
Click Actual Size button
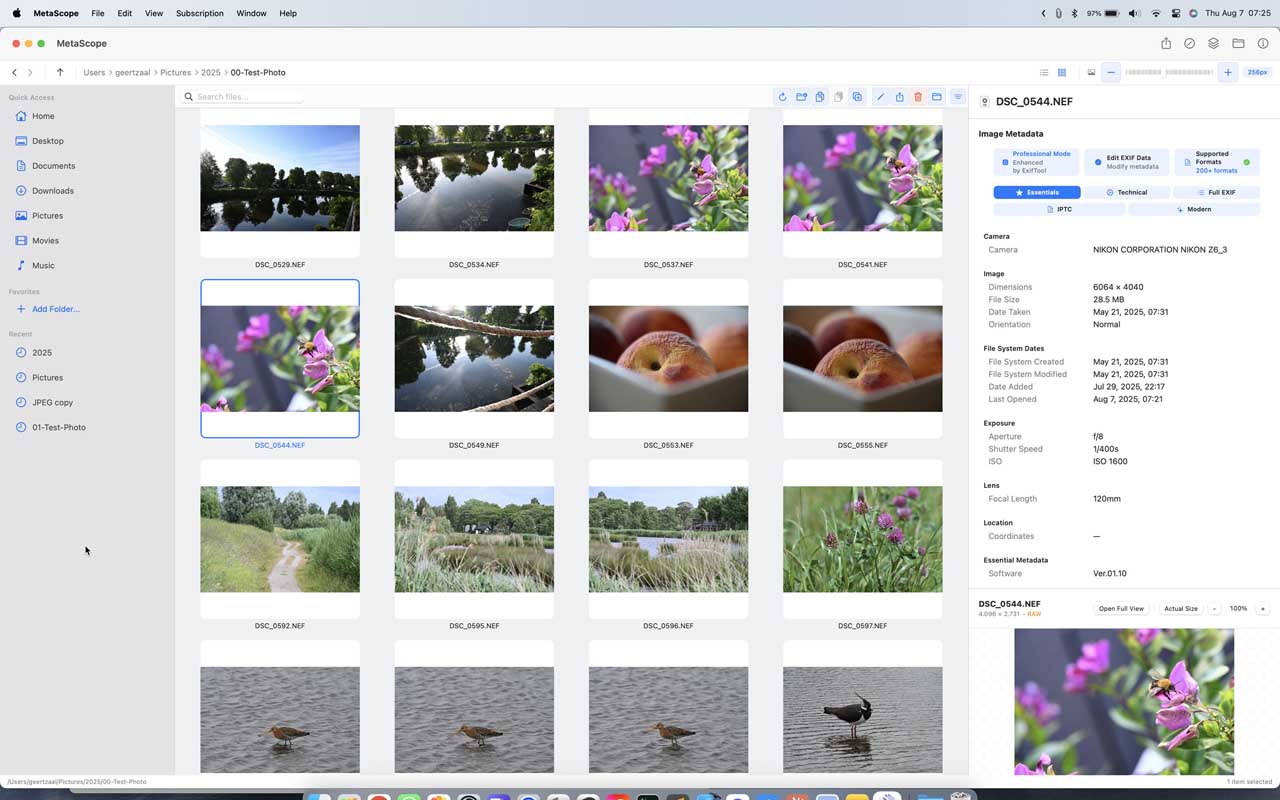pos(1181,608)
